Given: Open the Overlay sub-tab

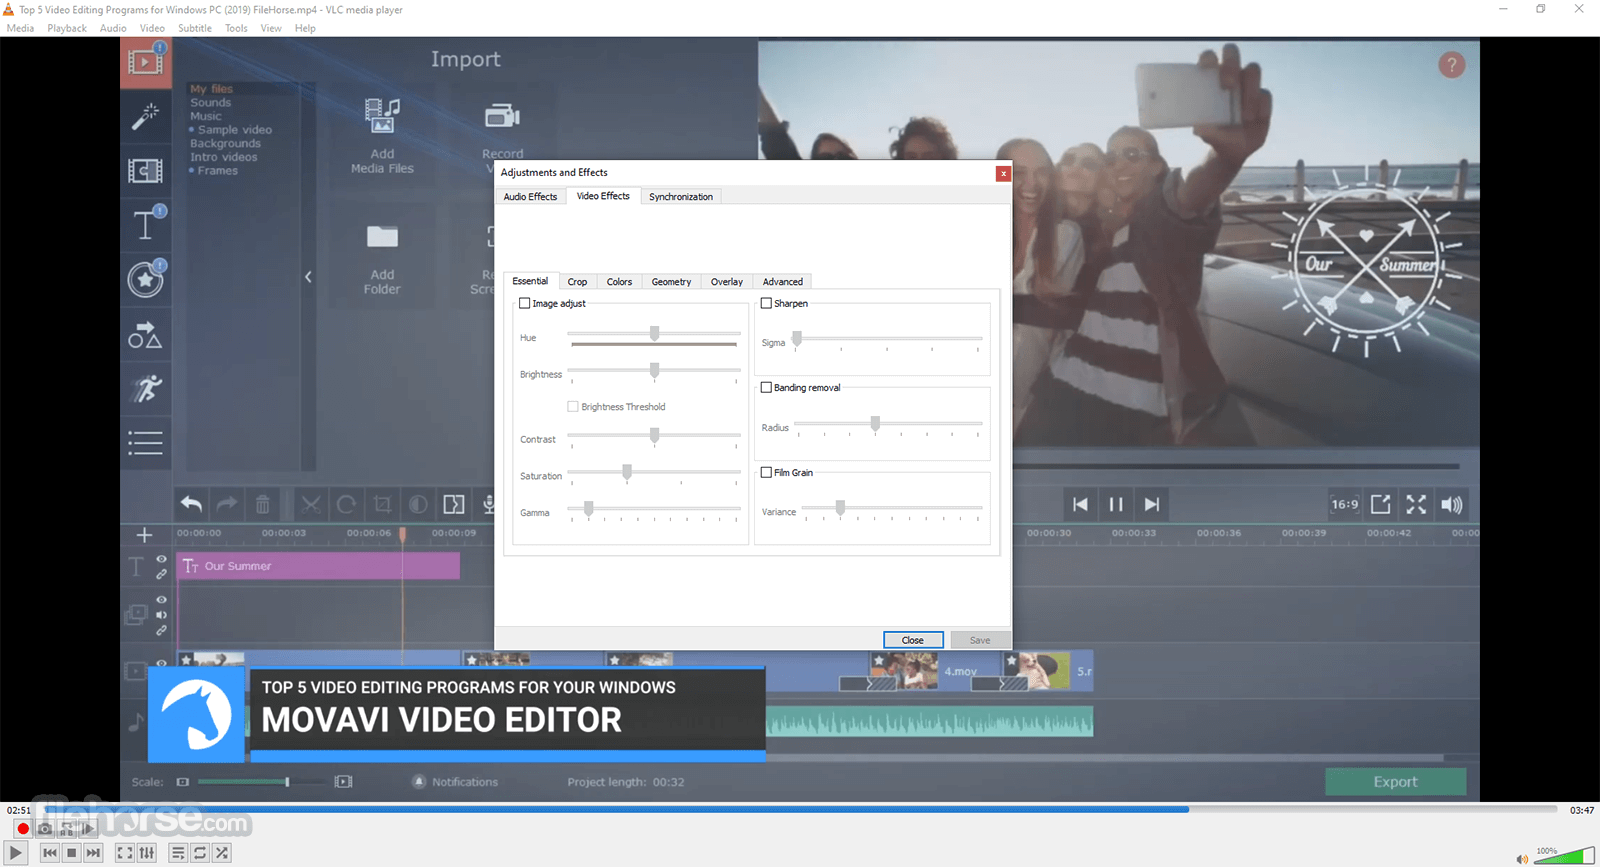Looking at the screenshot, I should click(x=727, y=282).
